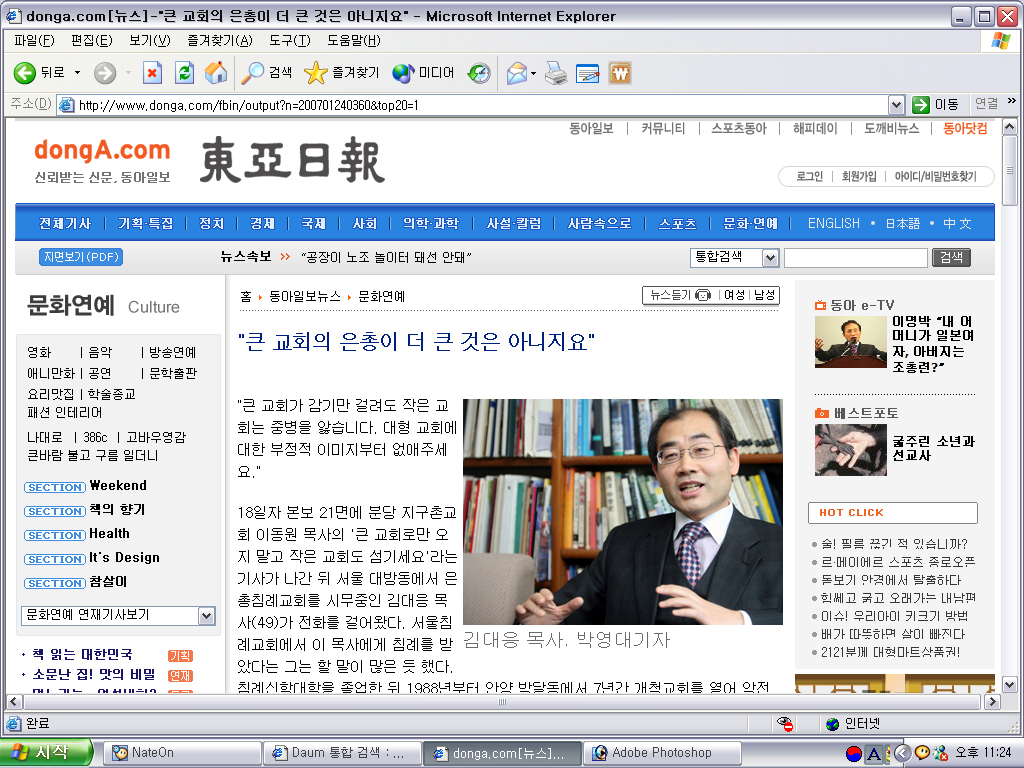Viewport: 1024px width, 768px height.
Task: Click the dongA.com logo
Action: [102, 150]
